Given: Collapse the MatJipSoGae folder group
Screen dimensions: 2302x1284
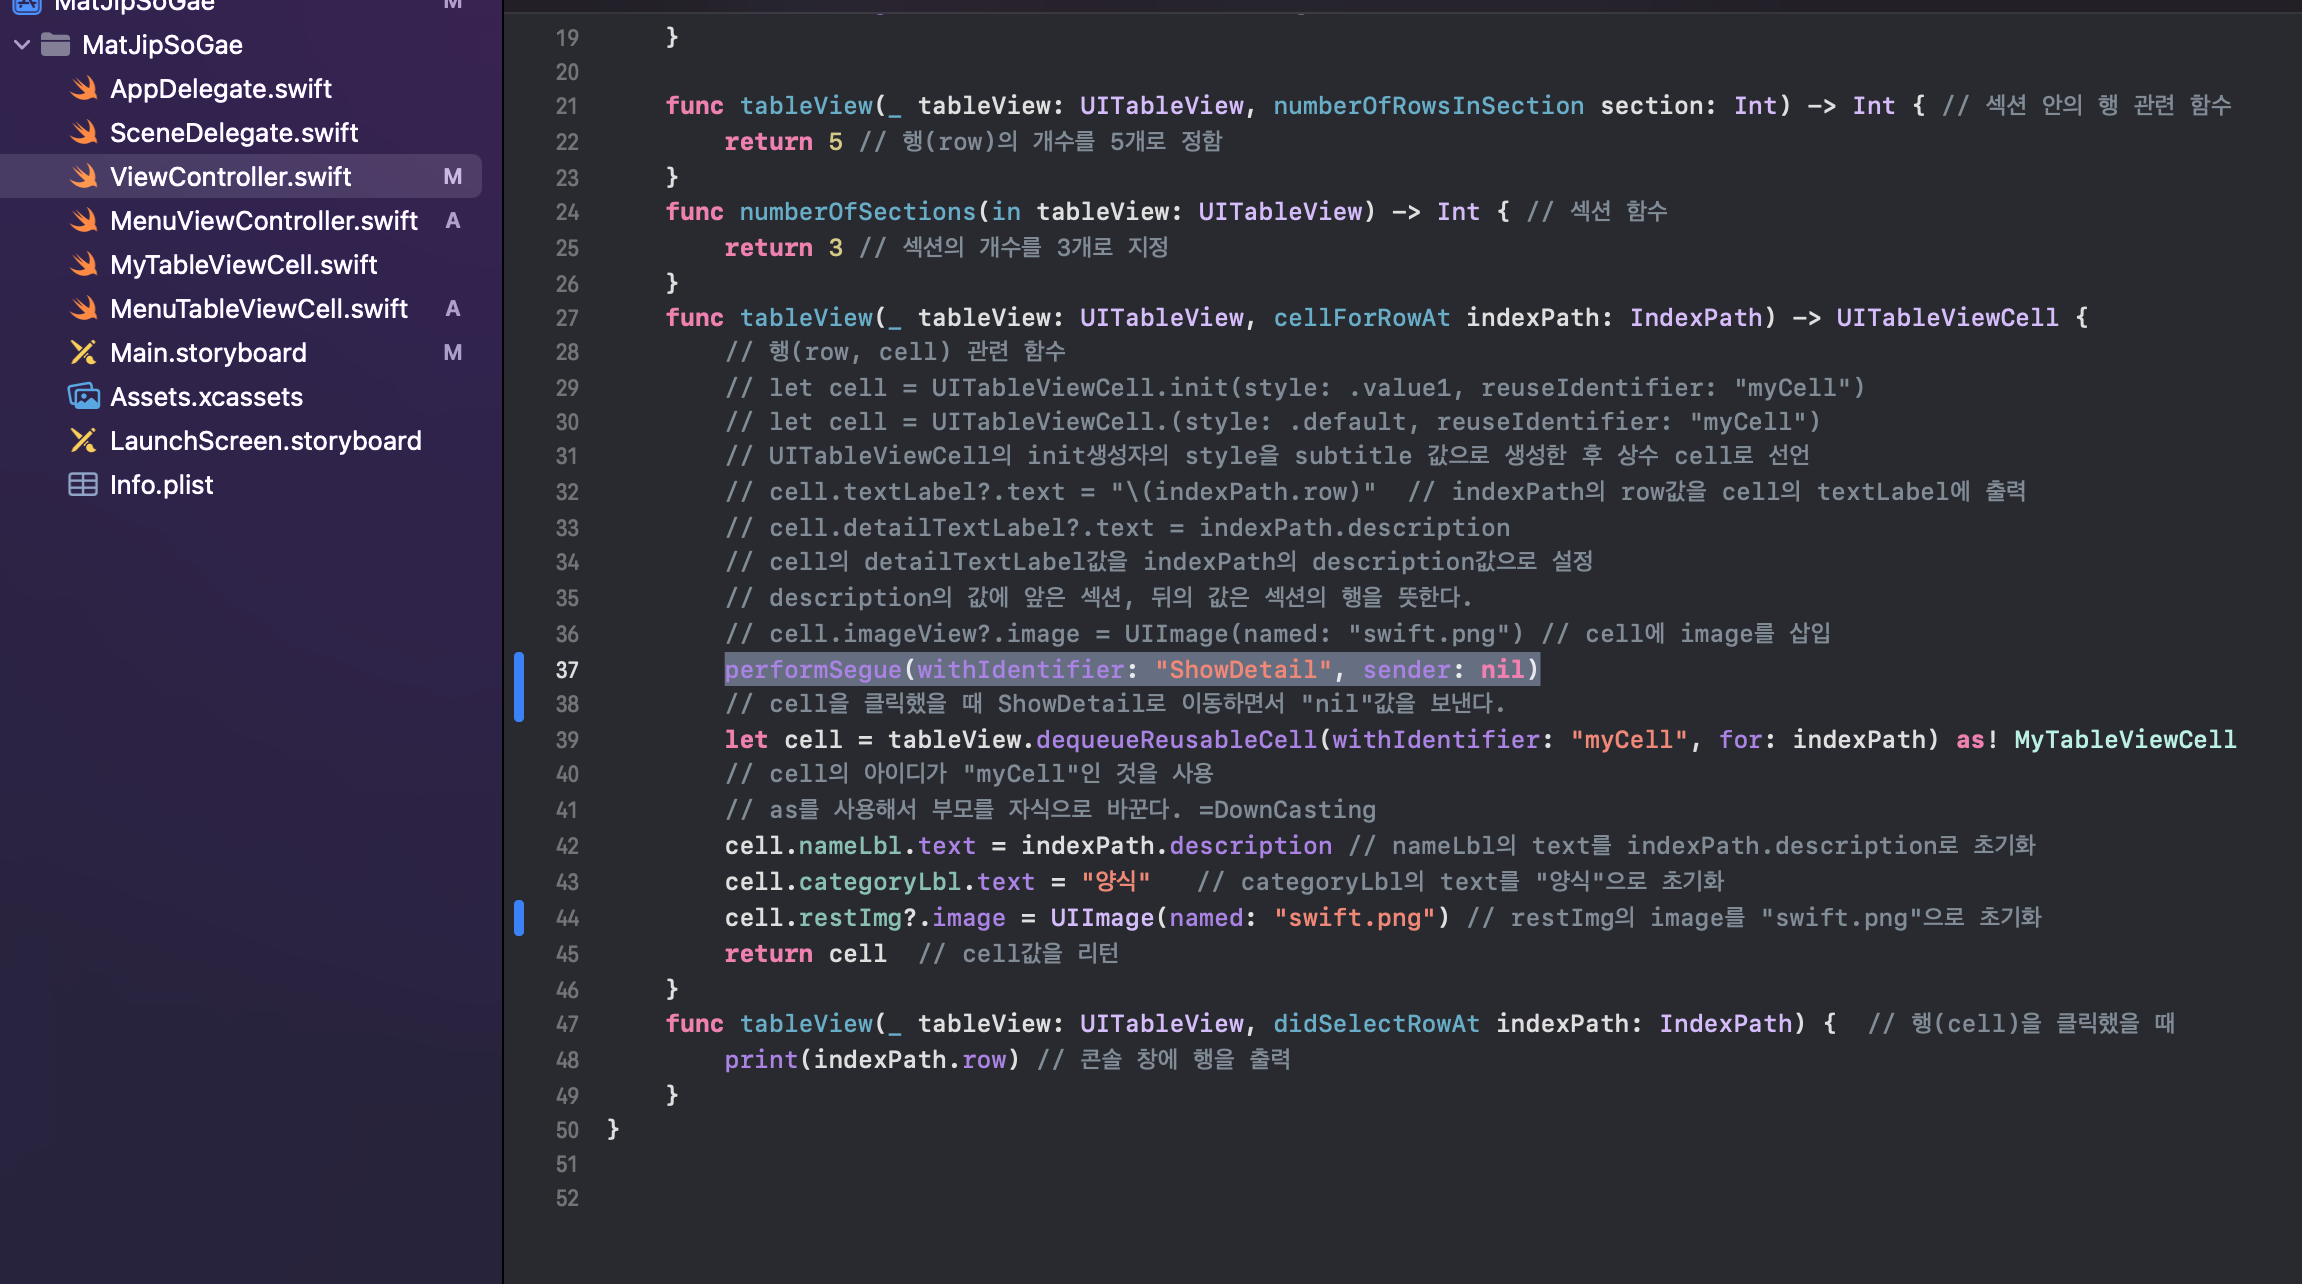Looking at the screenshot, I should pyautogui.click(x=22, y=45).
